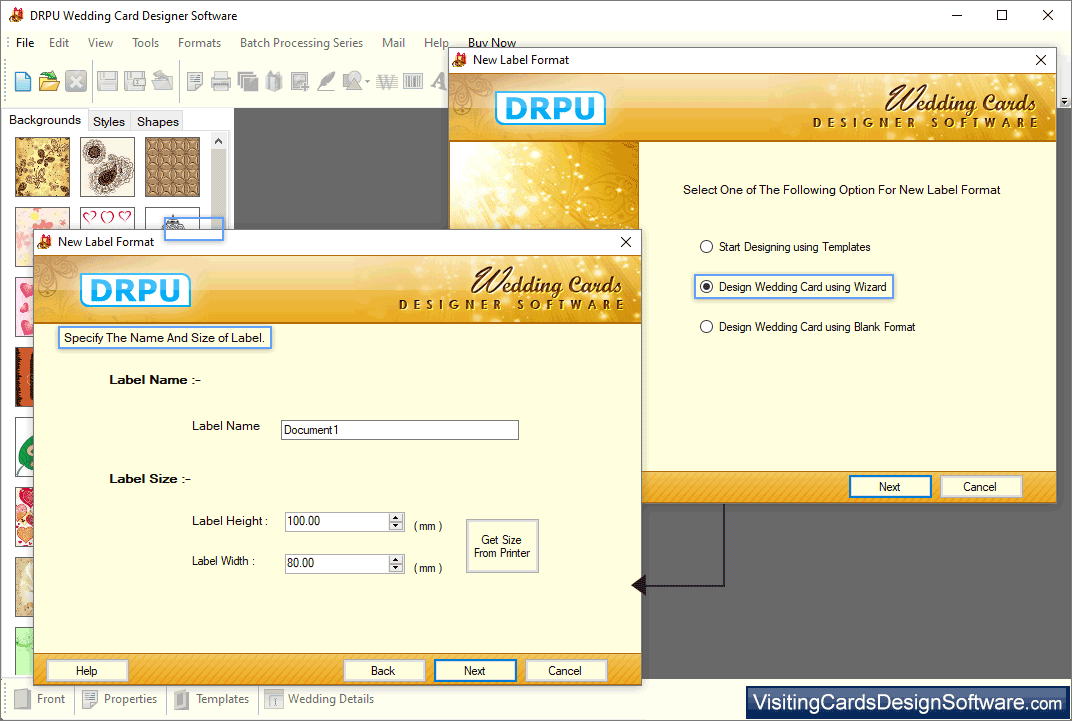This screenshot has width=1072, height=721.
Task: Click the Back button in front dialog
Action: 383,670
